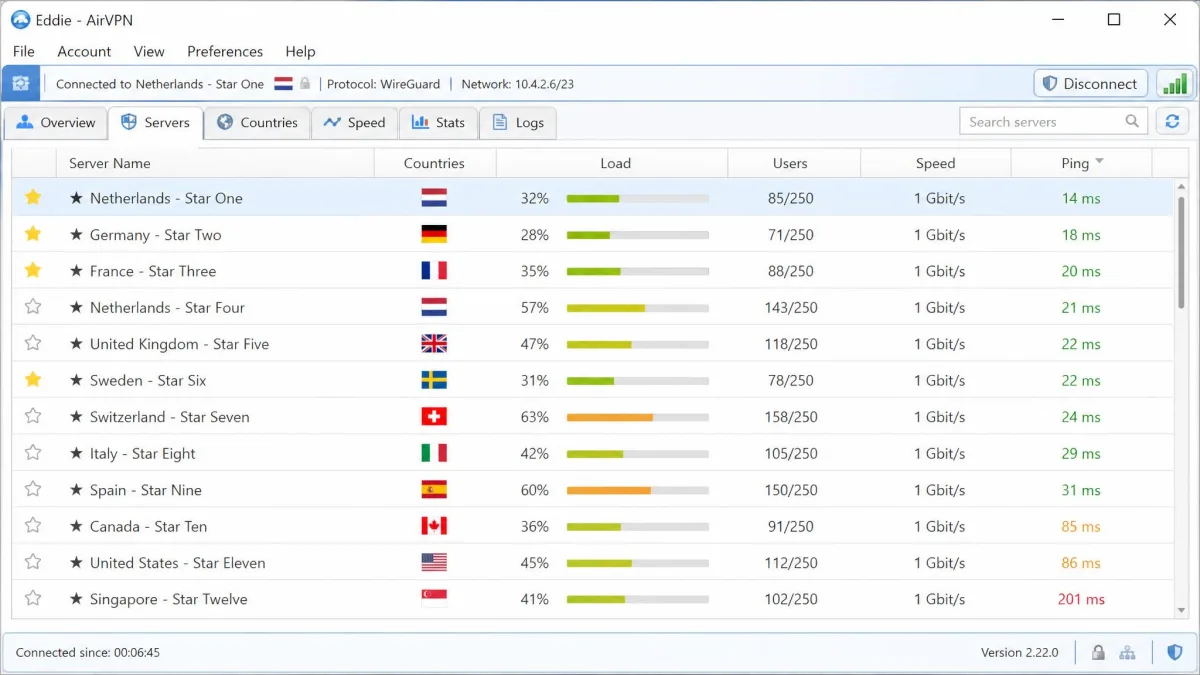Favorite Switzerland - Star Seven star
This screenshot has height=675, width=1200.
(x=33, y=416)
